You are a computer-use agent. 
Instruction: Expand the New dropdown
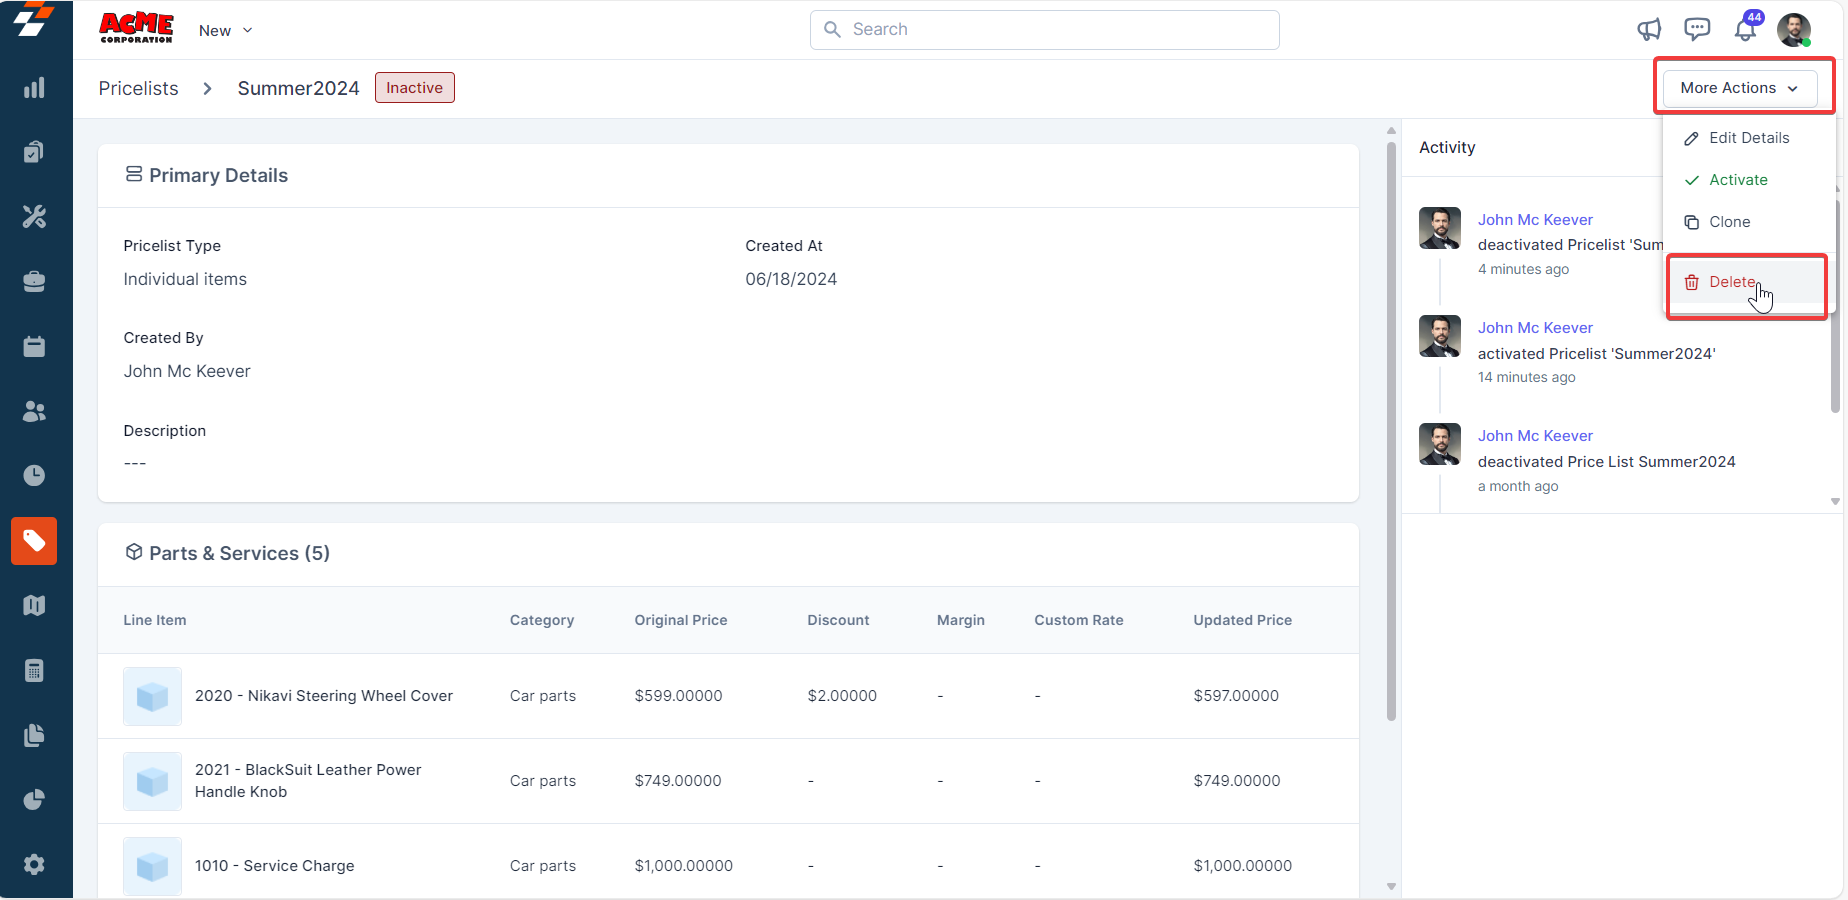pos(225,31)
